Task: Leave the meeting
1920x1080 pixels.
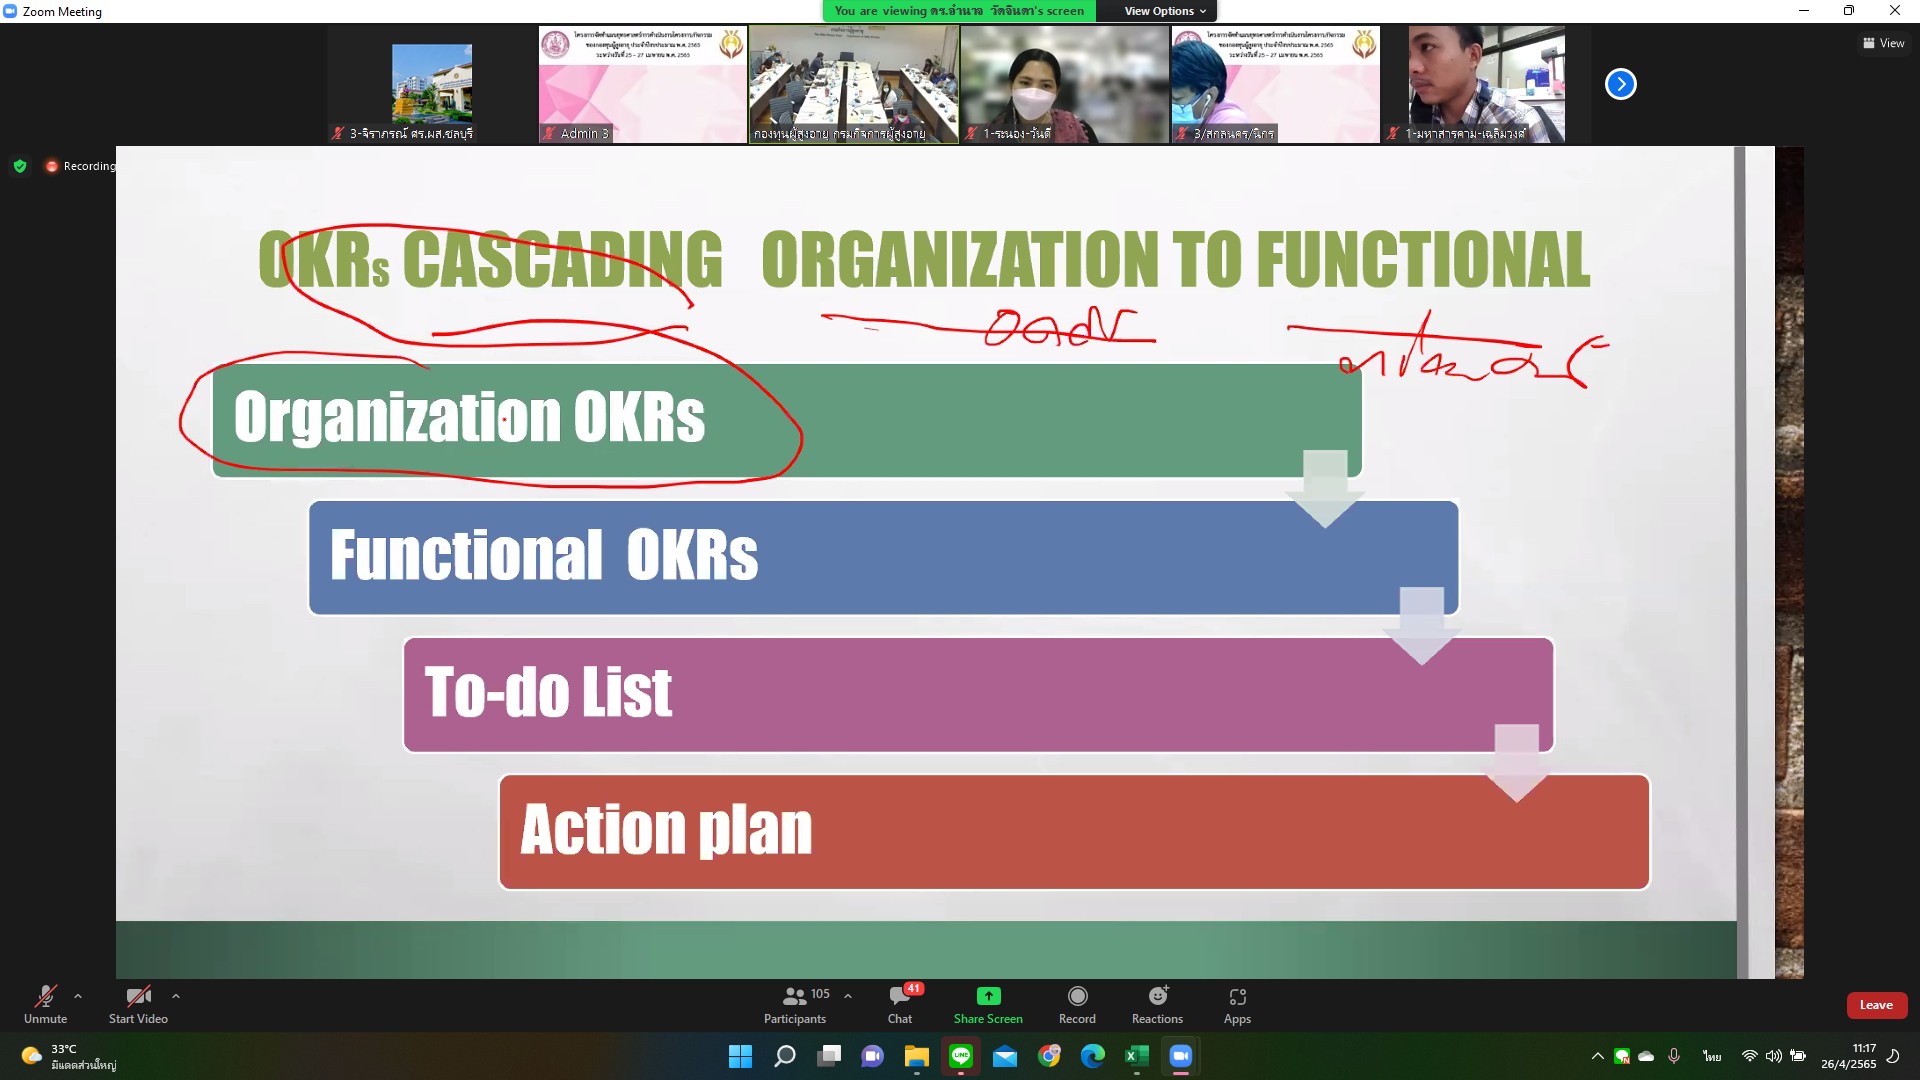Action: (1876, 1005)
